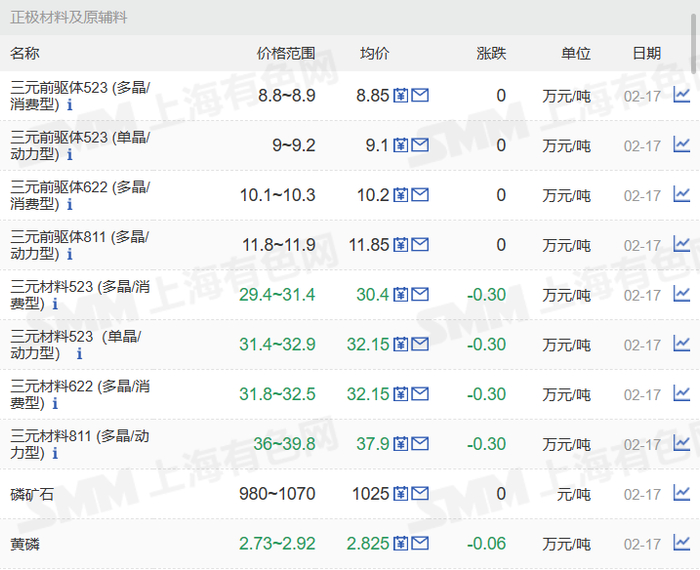Viewport: 700px width, 570px height.
Task: Click email icon next to 11.85 average
Action: (x=420, y=245)
